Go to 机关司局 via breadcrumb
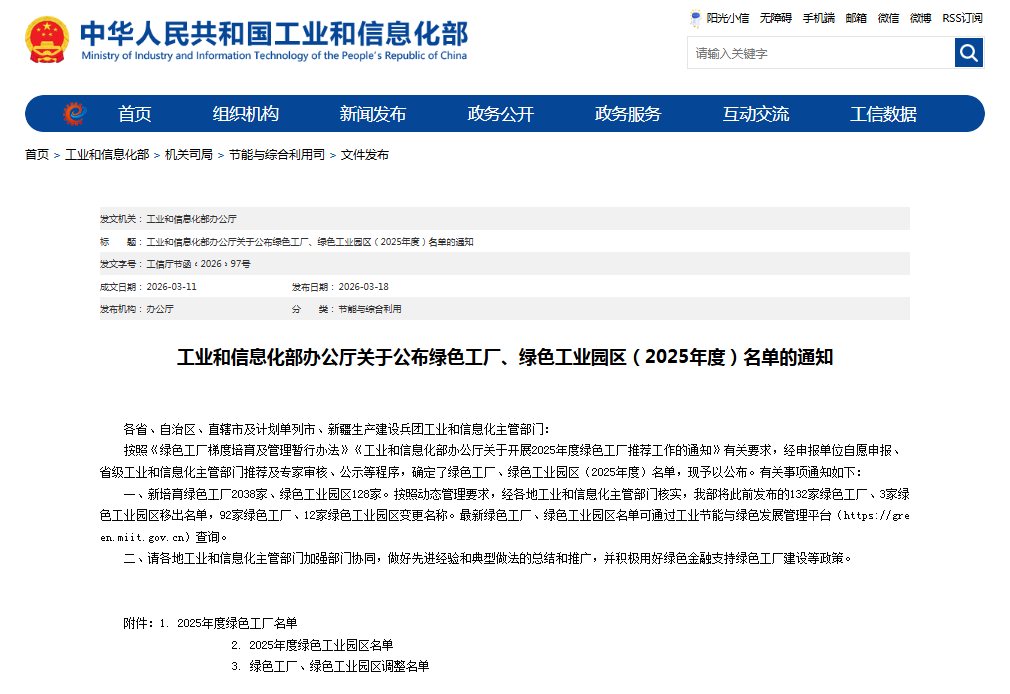The height and width of the screenshot is (694, 1010). coord(189,155)
